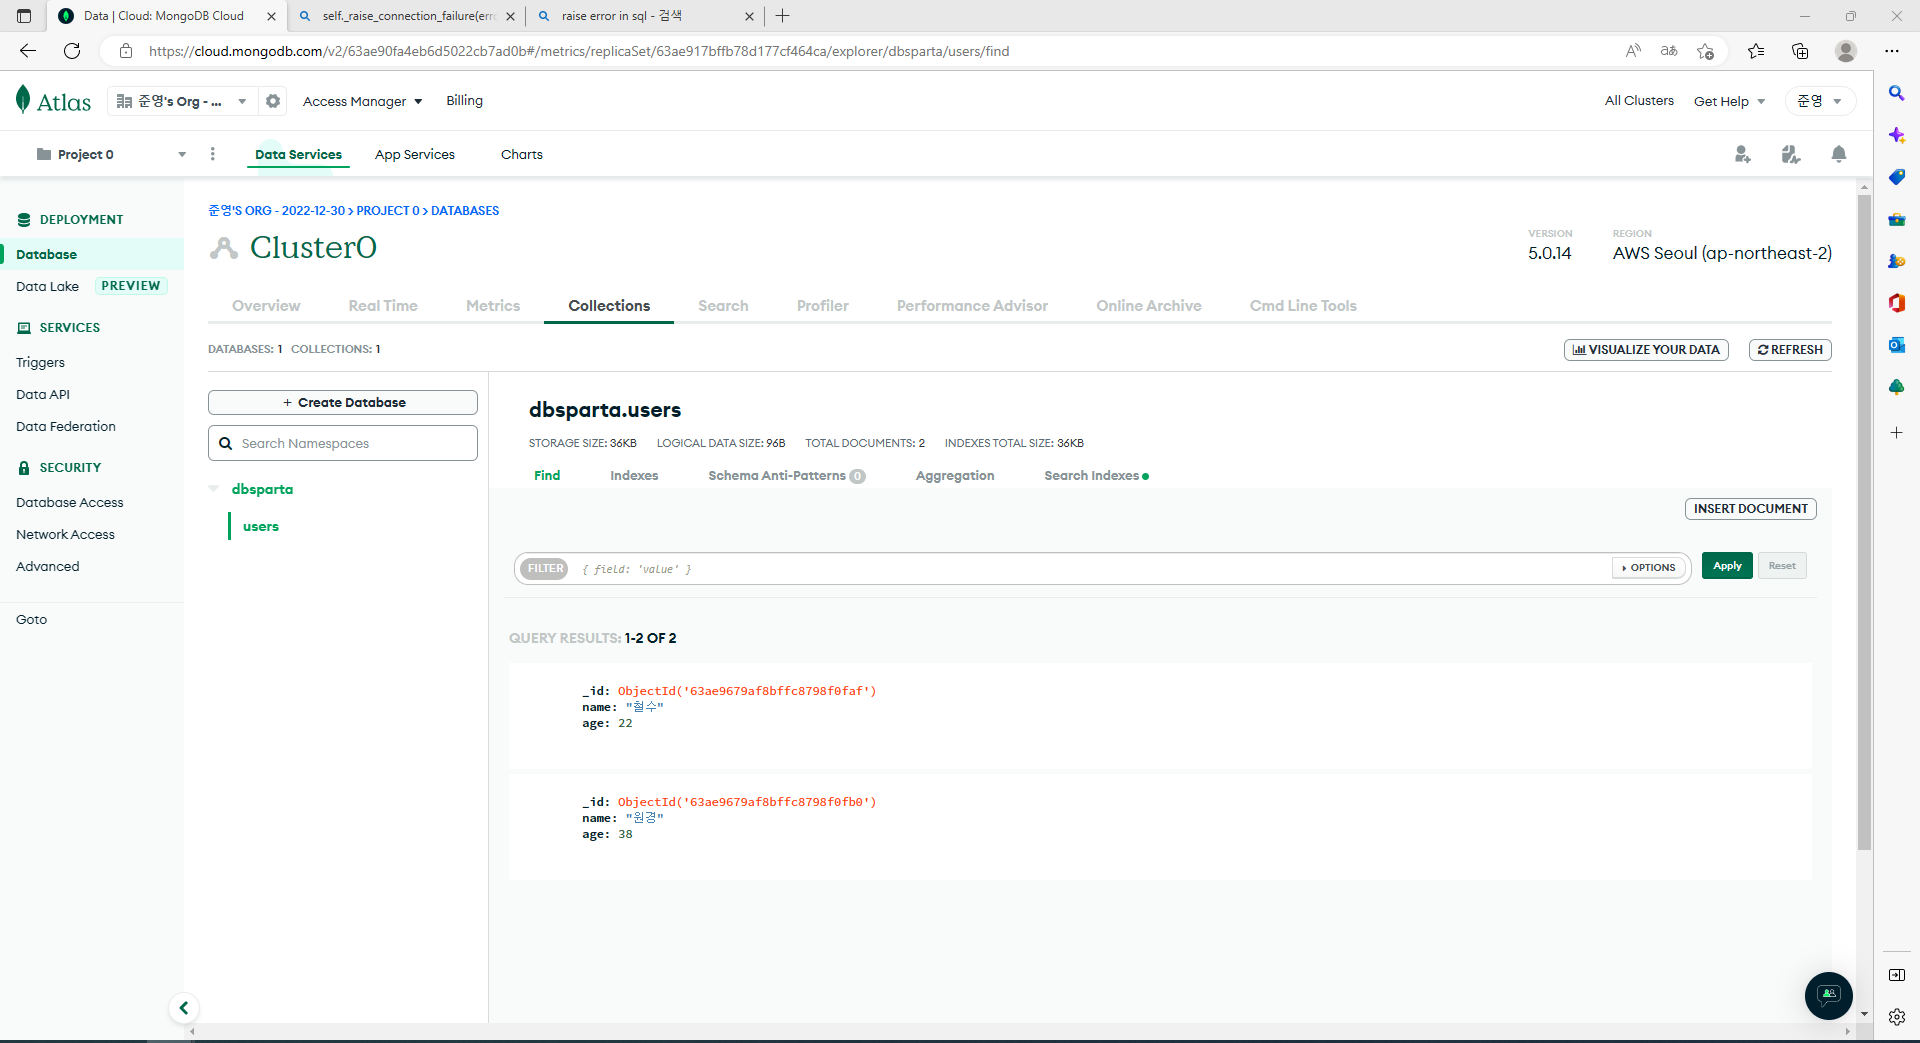Open browser collections icon

click(1800, 51)
